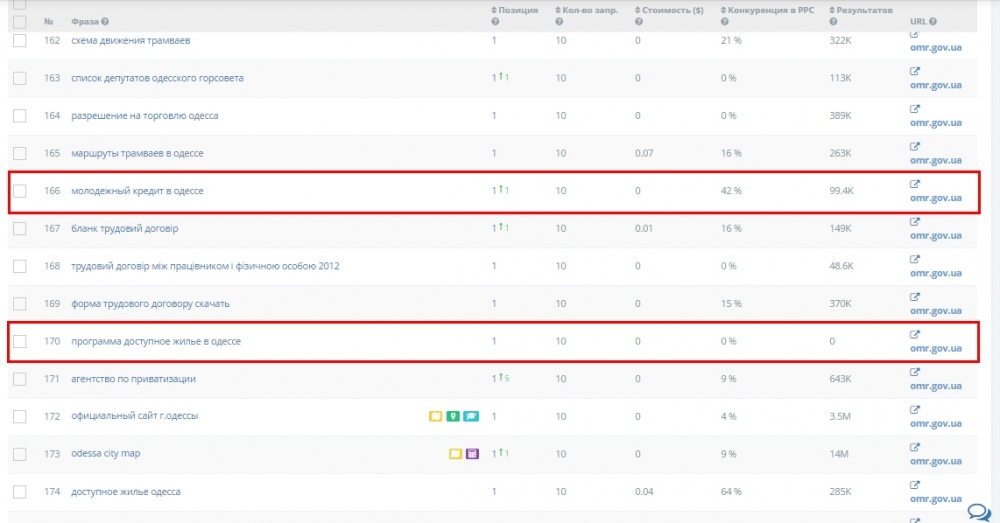Click purple calculator icon for odessa city map
The height and width of the screenshot is (523, 1000).
point(472,454)
